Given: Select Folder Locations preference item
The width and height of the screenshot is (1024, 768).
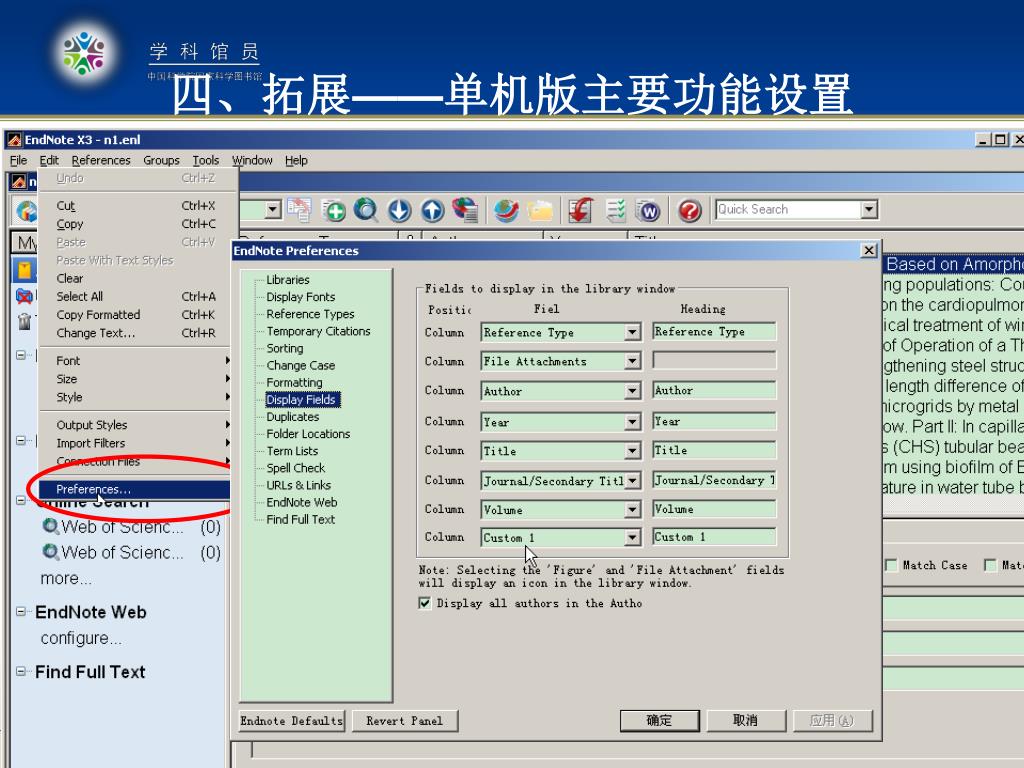Looking at the screenshot, I should coord(308,434).
